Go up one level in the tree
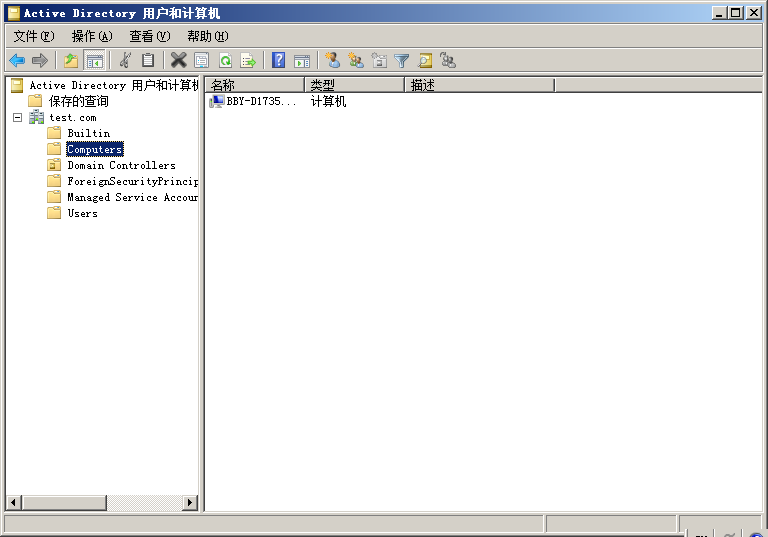 (71, 60)
